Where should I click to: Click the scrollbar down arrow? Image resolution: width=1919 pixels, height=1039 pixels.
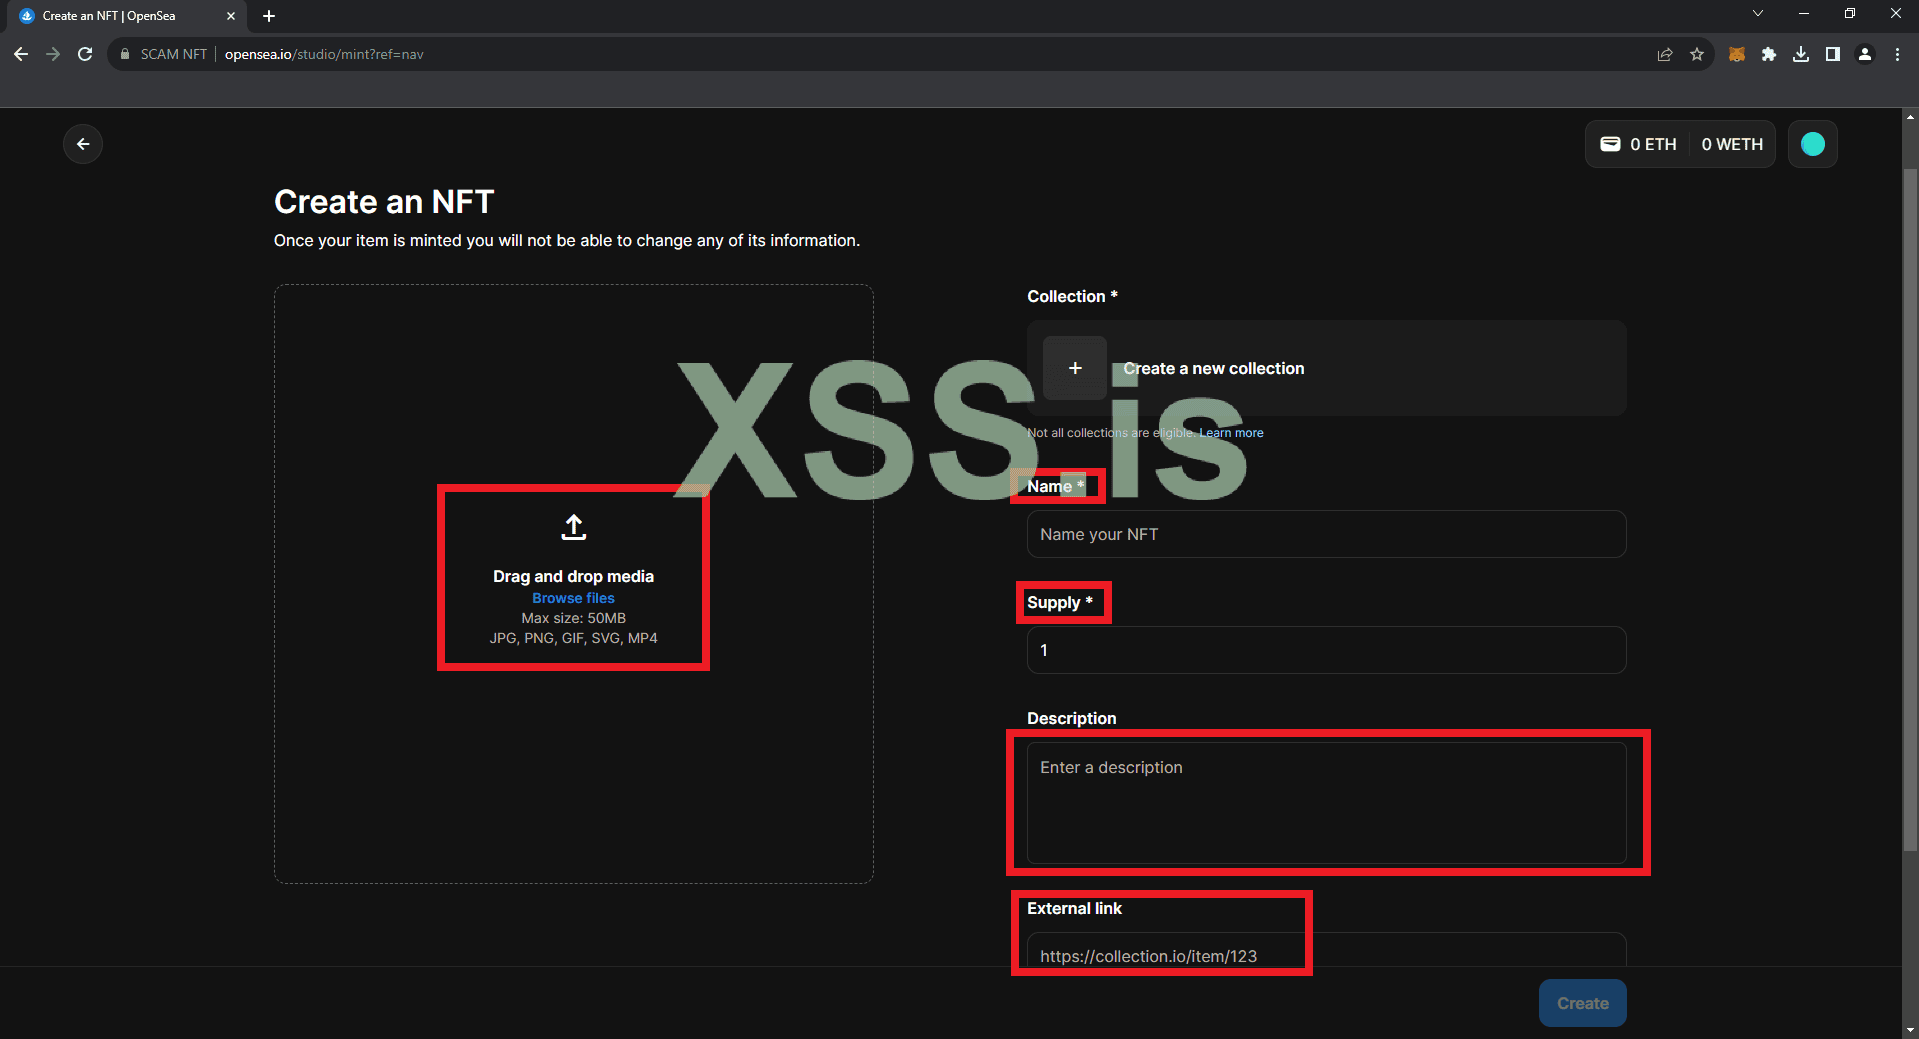tap(1911, 1030)
